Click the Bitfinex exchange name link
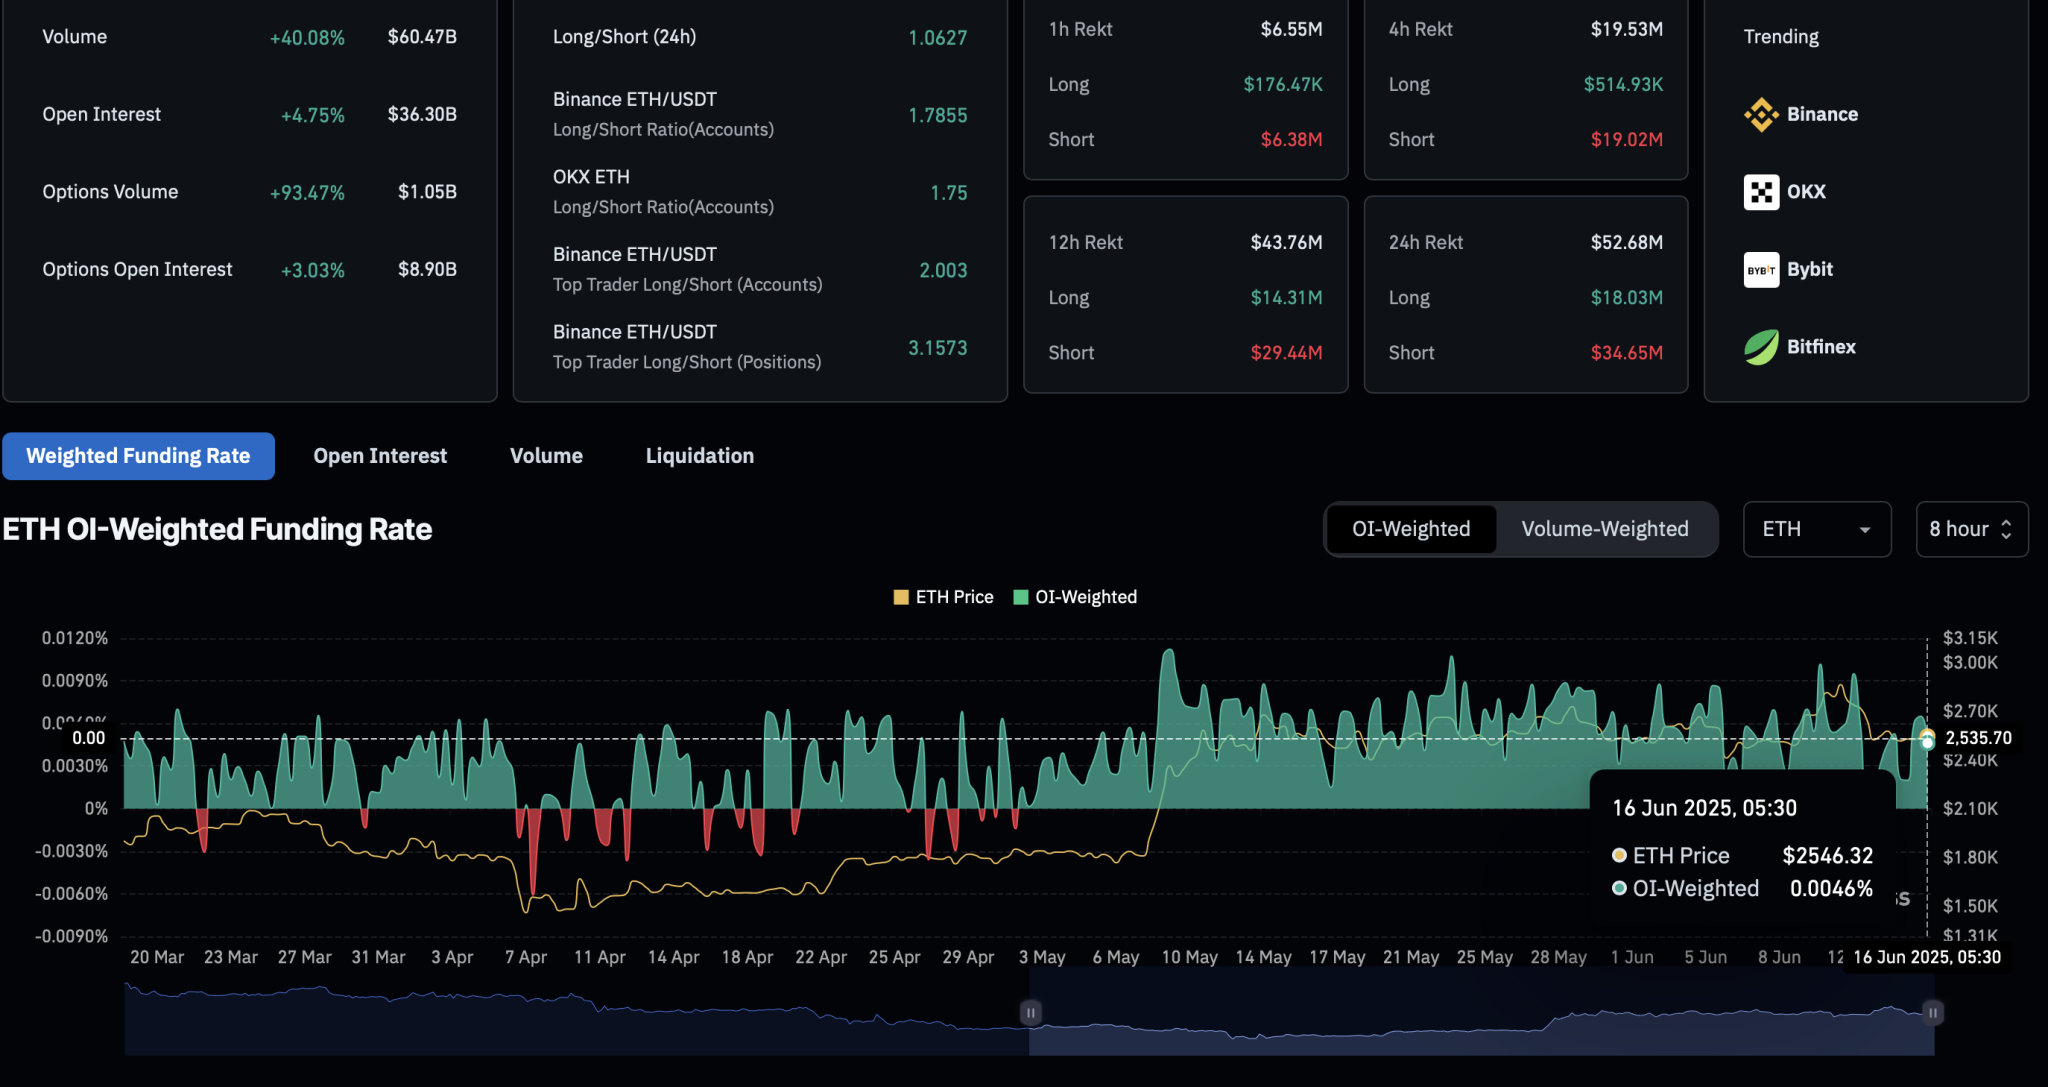Viewport: 2048px width, 1087px height. coord(1821,347)
